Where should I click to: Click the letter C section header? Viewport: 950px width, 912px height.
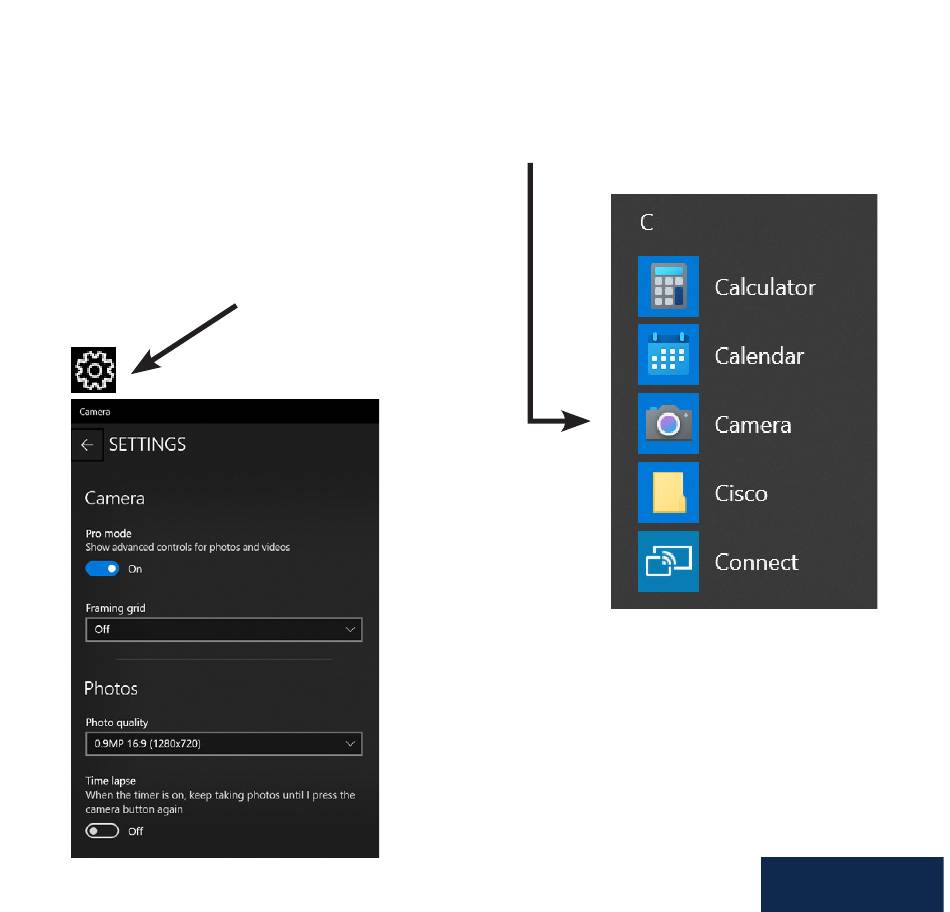646,222
